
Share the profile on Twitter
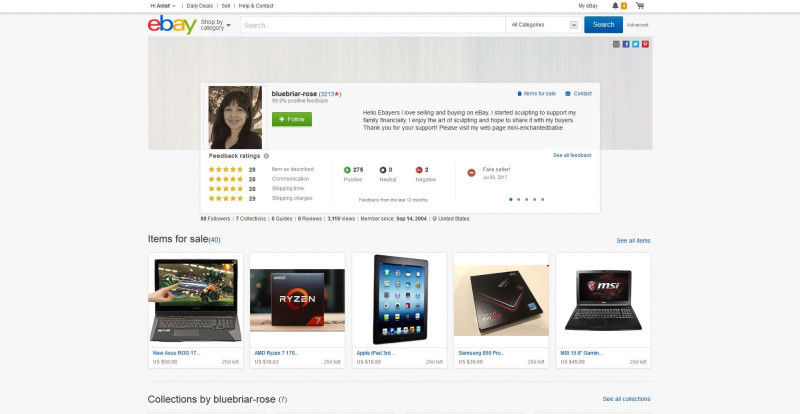click(636, 44)
